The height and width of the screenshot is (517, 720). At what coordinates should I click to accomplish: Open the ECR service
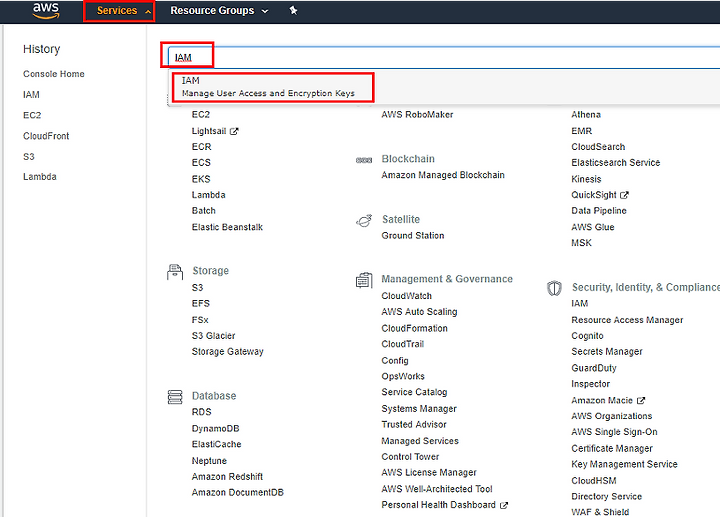(x=202, y=147)
